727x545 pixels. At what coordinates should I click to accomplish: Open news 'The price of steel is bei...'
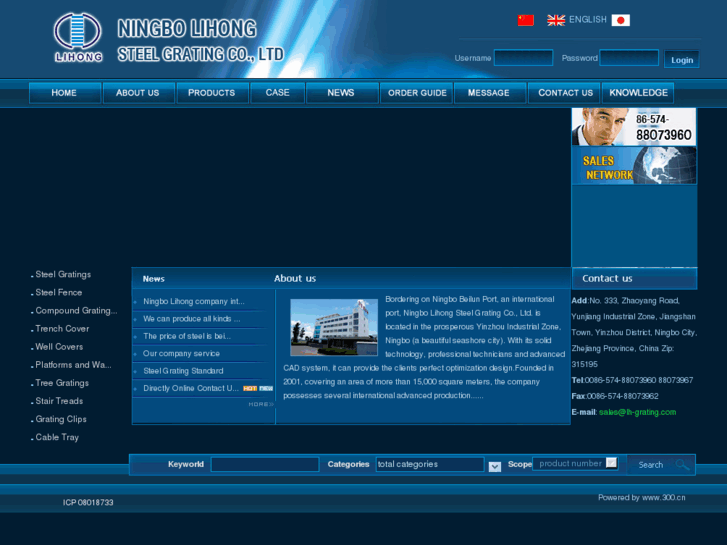pyautogui.click(x=187, y=336)
